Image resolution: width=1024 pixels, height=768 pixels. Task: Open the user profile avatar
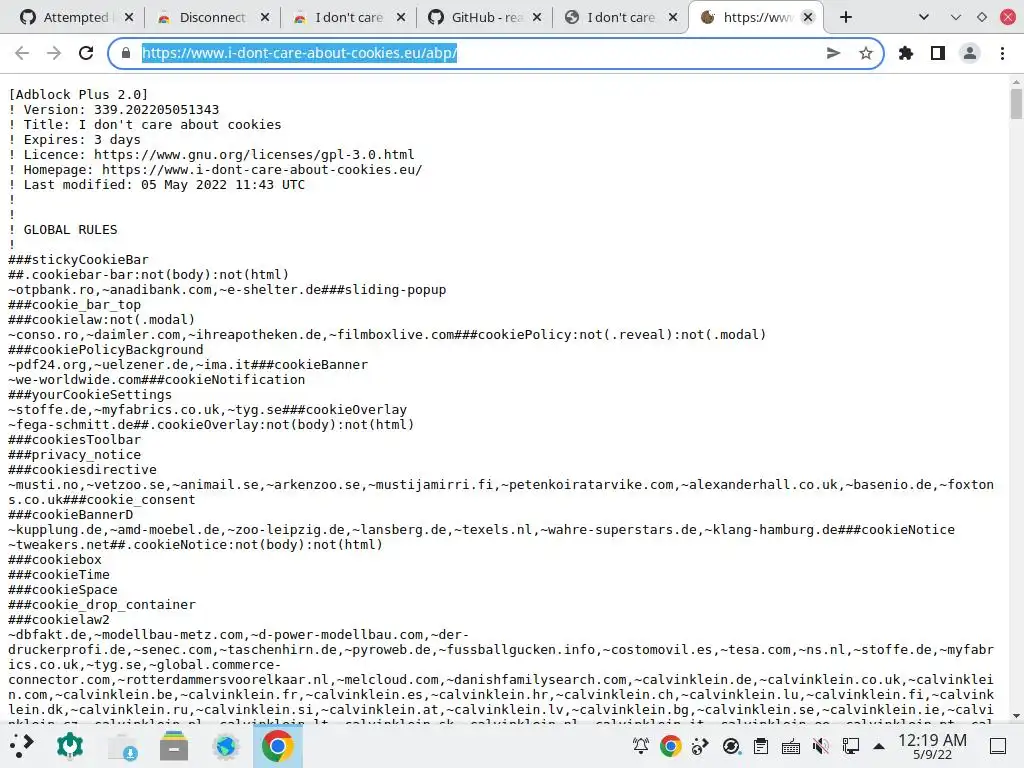(970, 53)
